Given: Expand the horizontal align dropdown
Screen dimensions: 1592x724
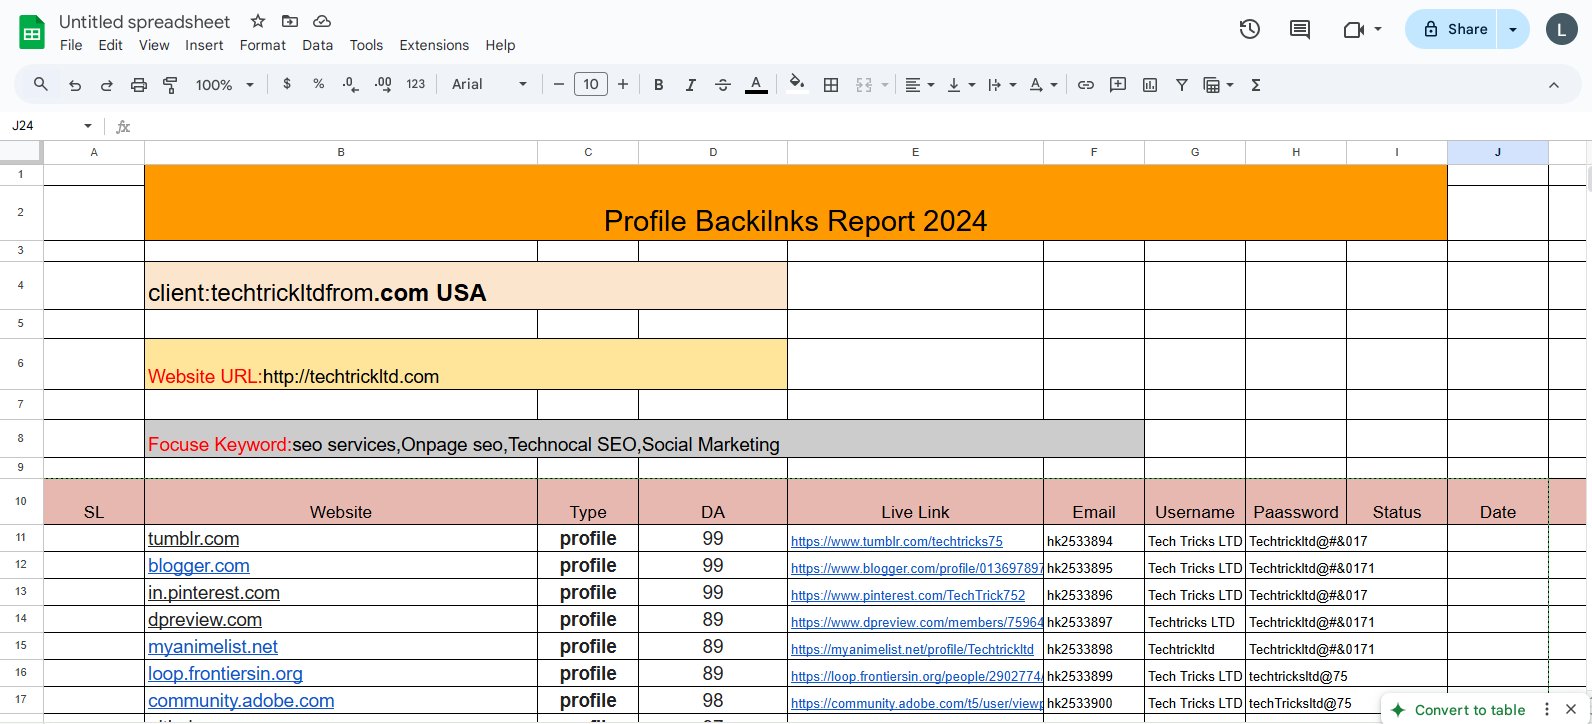Looking at the screenshot, I should [919, 85].
